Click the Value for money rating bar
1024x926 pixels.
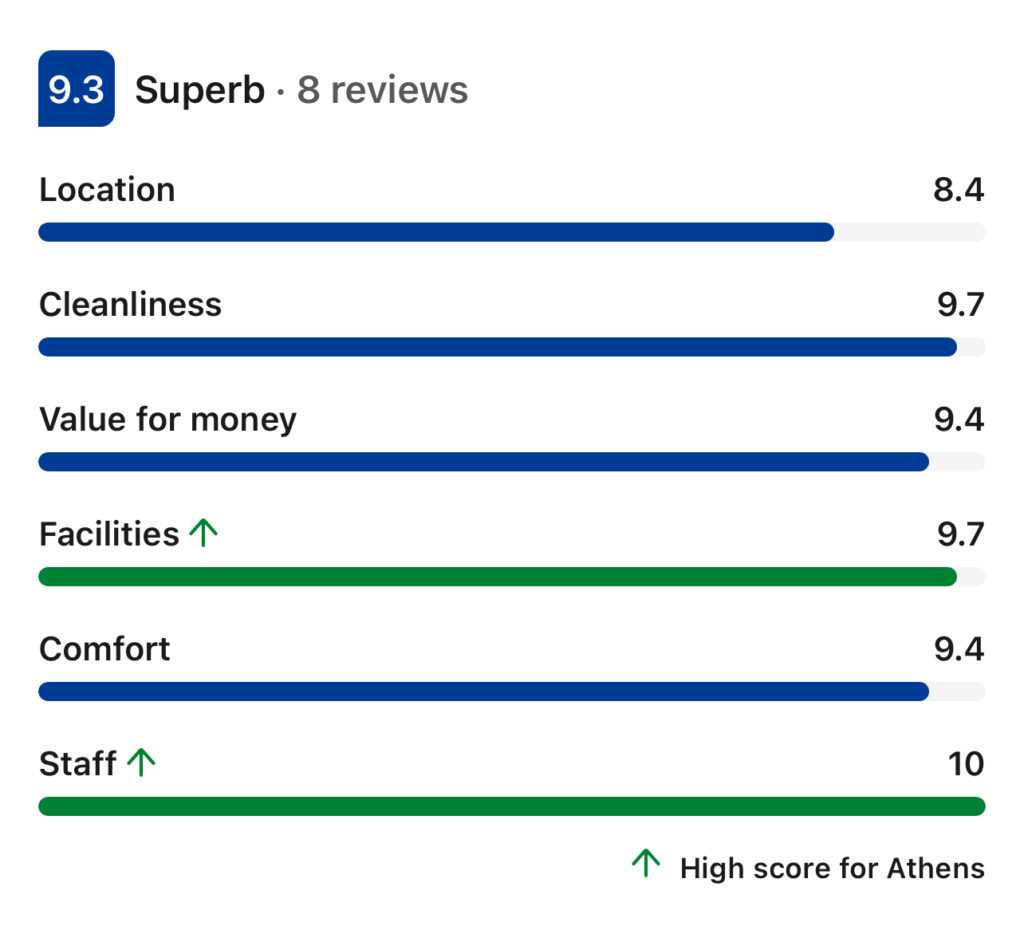click(512, 462)
